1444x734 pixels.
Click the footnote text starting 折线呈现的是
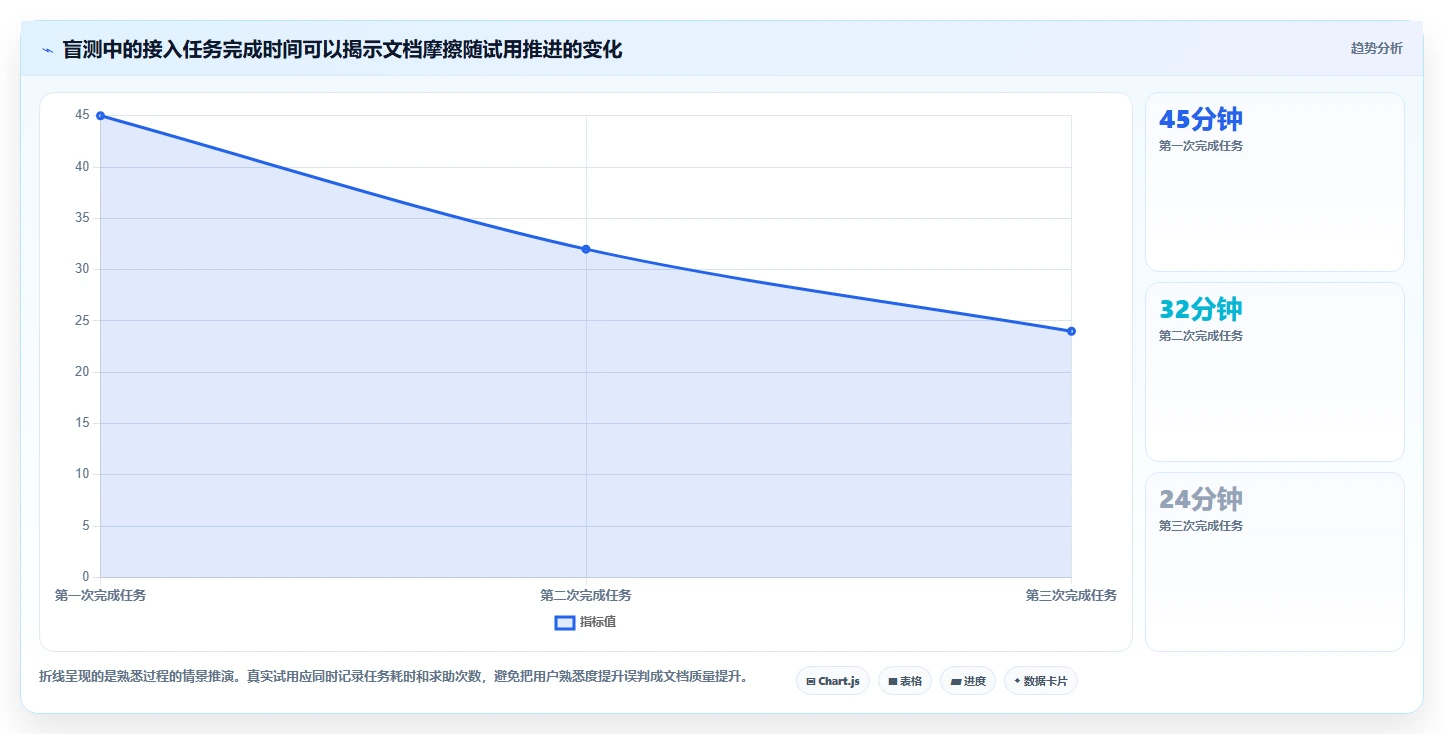tap(393, 677)
